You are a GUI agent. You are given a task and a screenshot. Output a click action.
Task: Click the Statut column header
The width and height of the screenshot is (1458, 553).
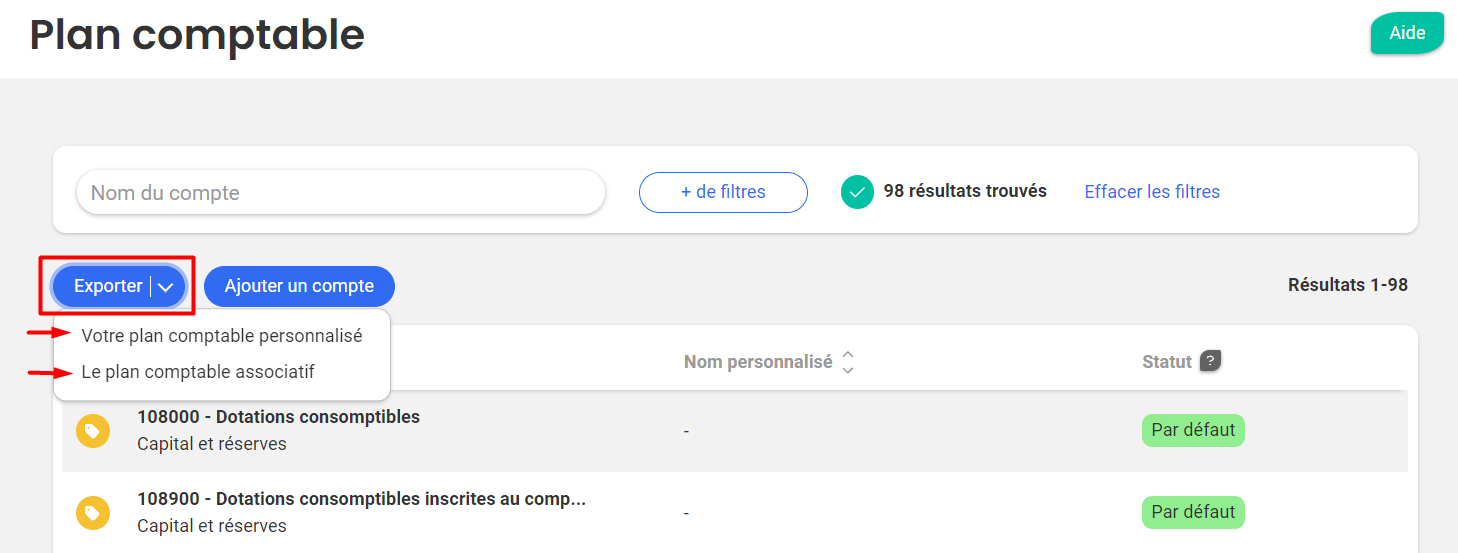point(1167,362)
